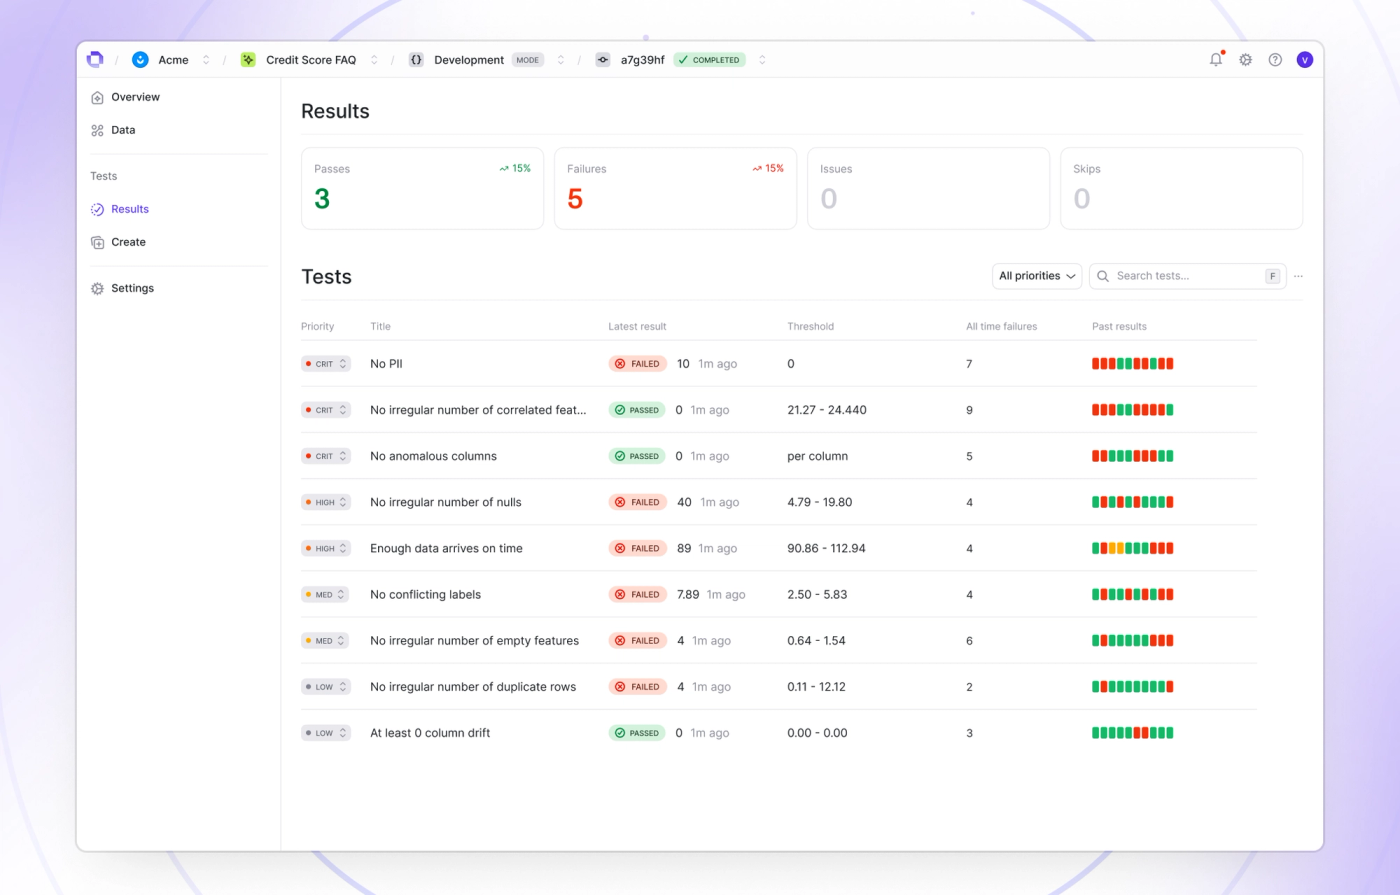The height and width of the screenshot is (895, 1400).
Task: Change HIGH priority for Enough data arrives
Action: pyautogui.click(x=326, y=548)
